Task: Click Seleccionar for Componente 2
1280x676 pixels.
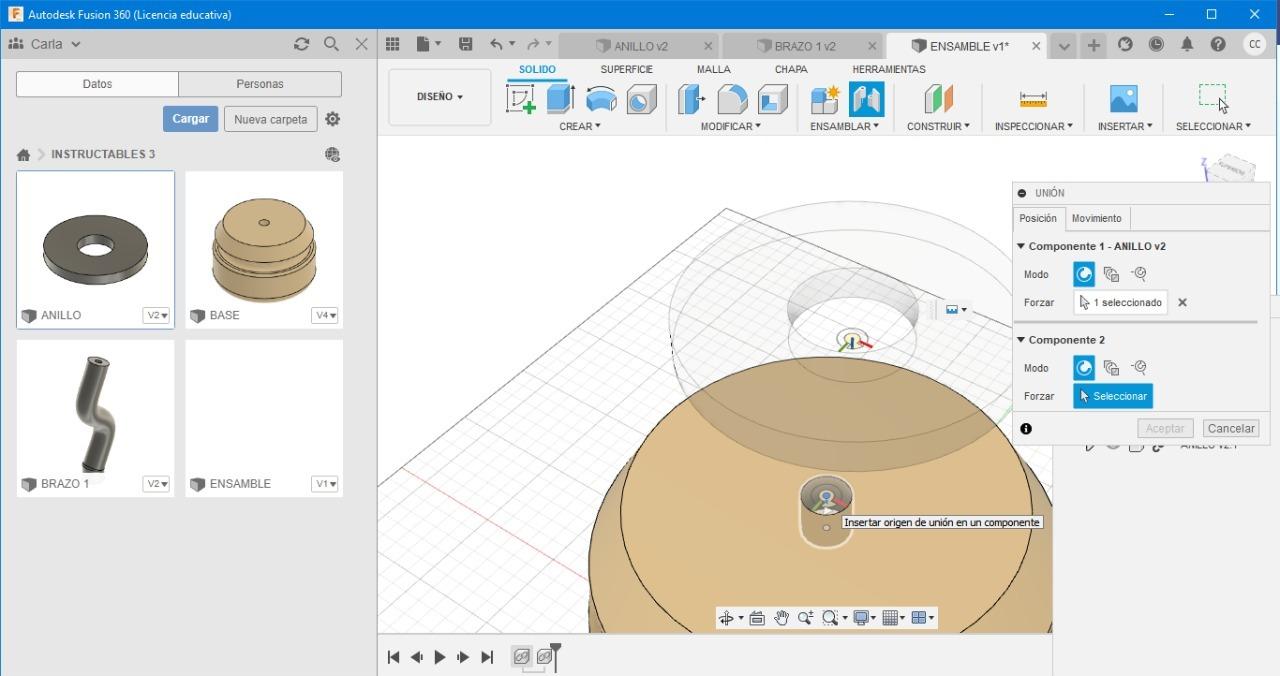Action: point(1112,396)
